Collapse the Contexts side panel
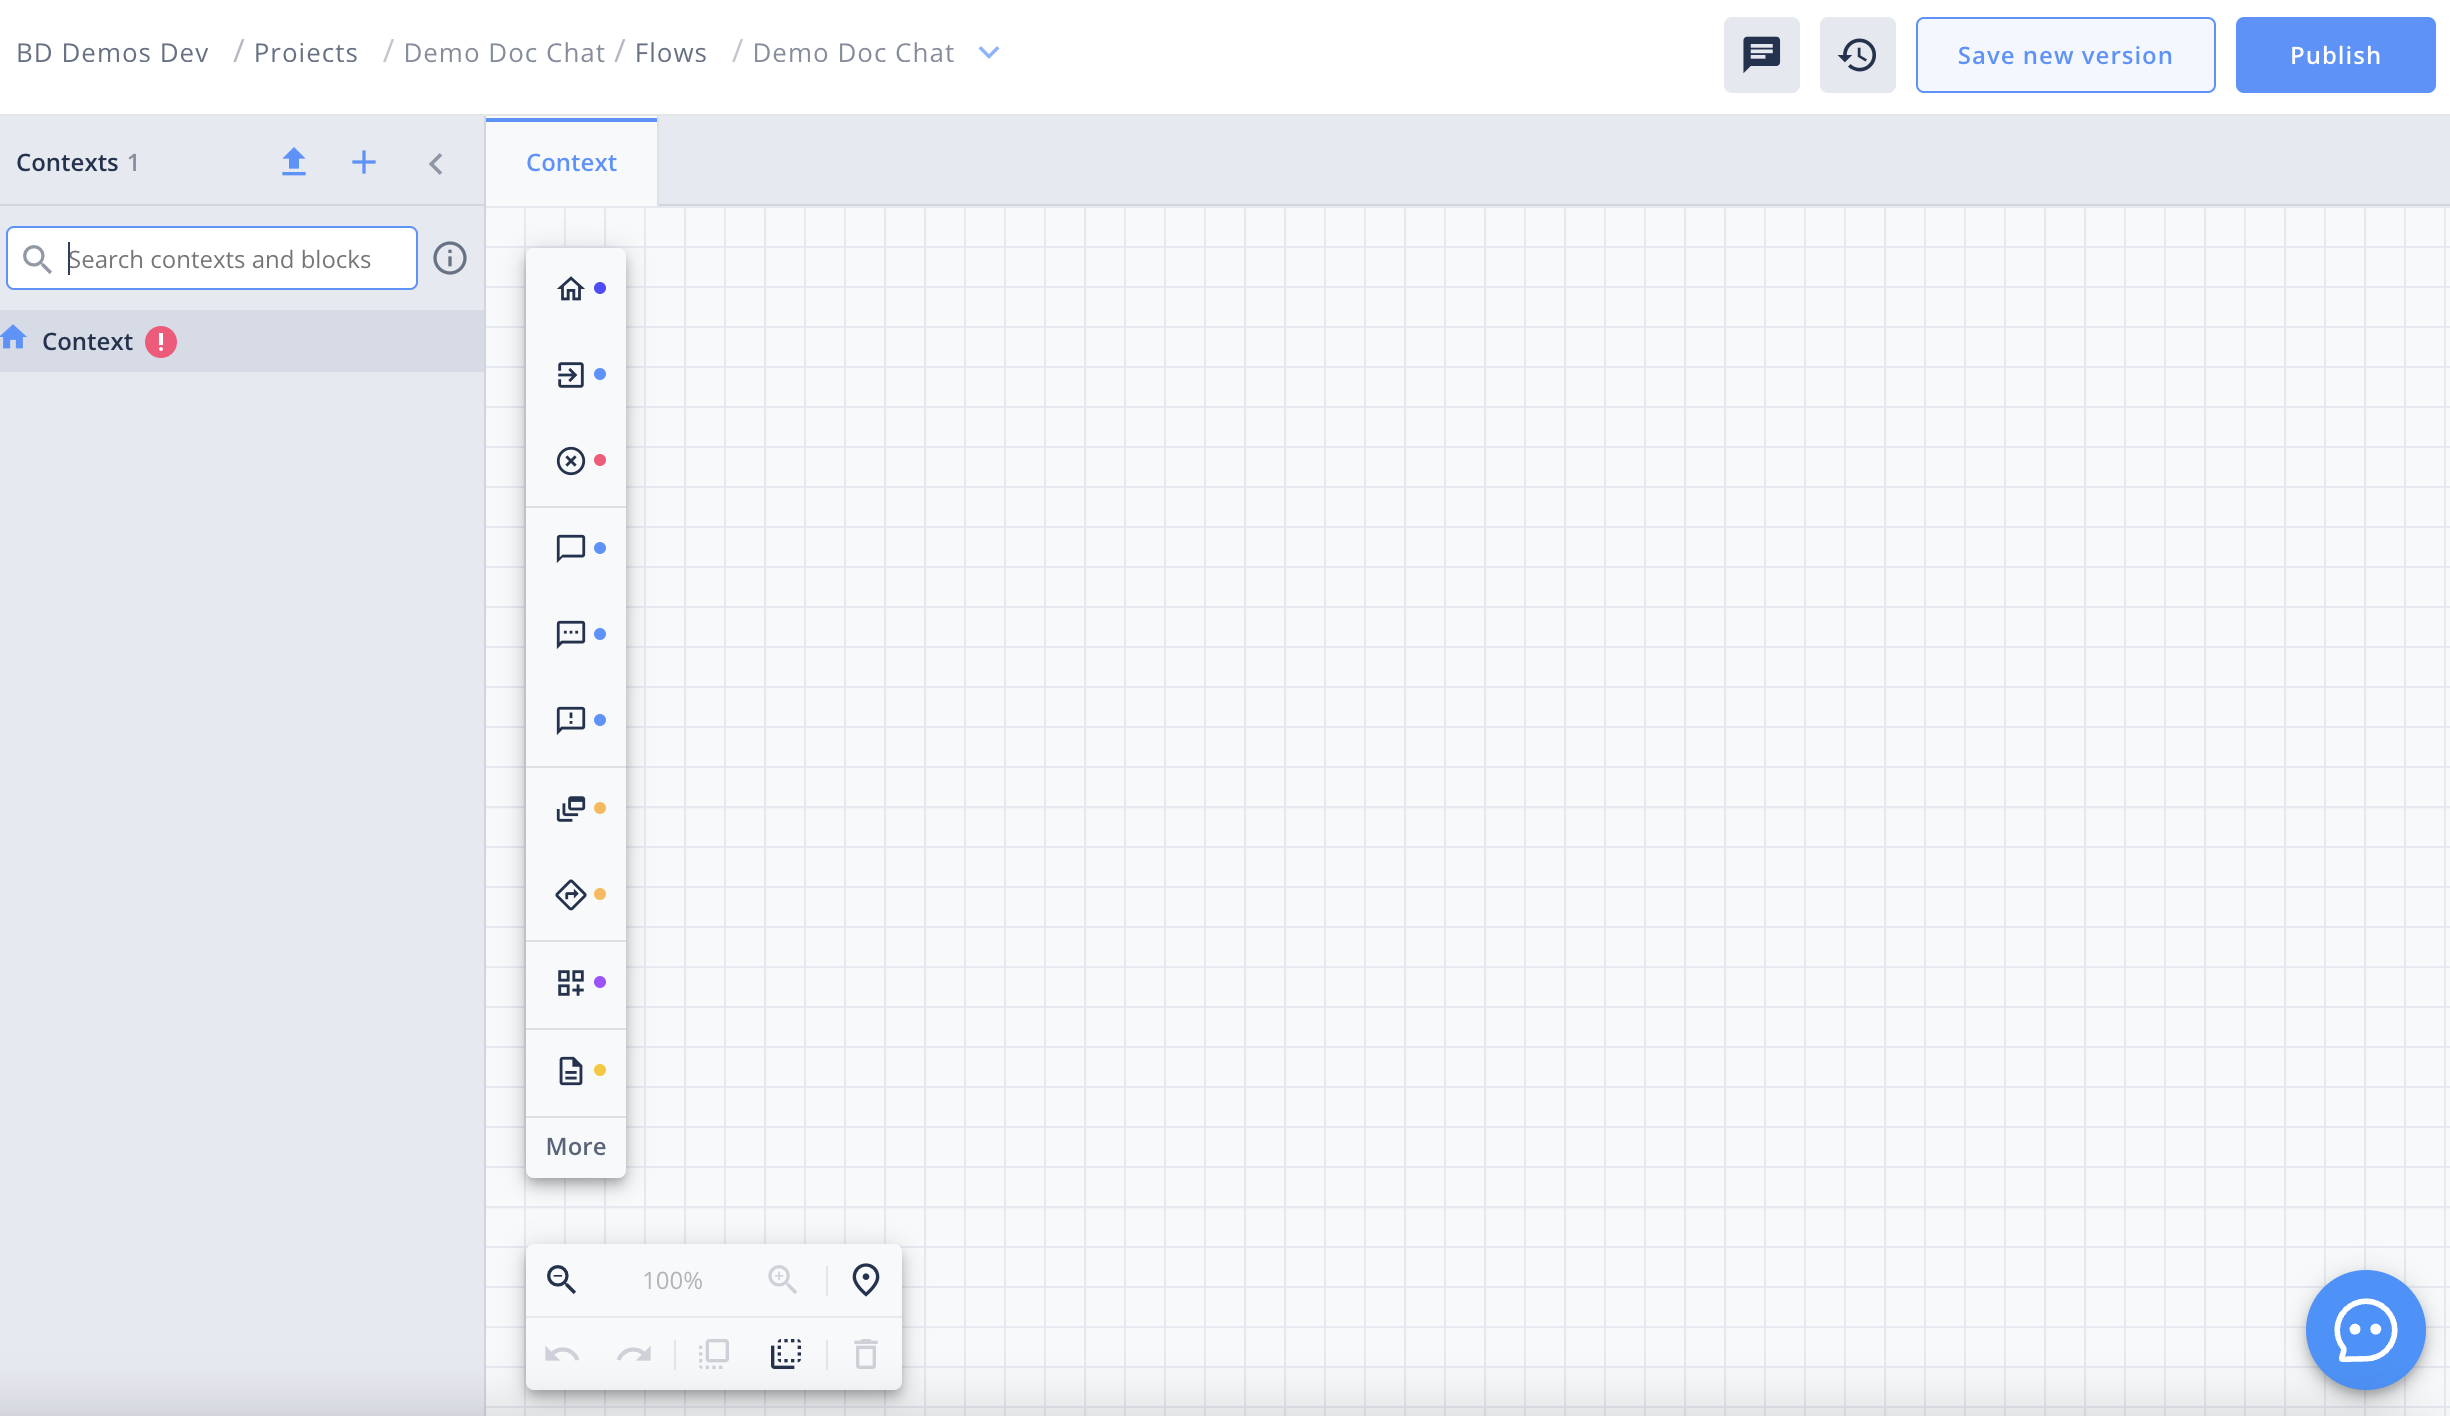This screenshot has width=2450, height=1416. click(x=436, y=164)
